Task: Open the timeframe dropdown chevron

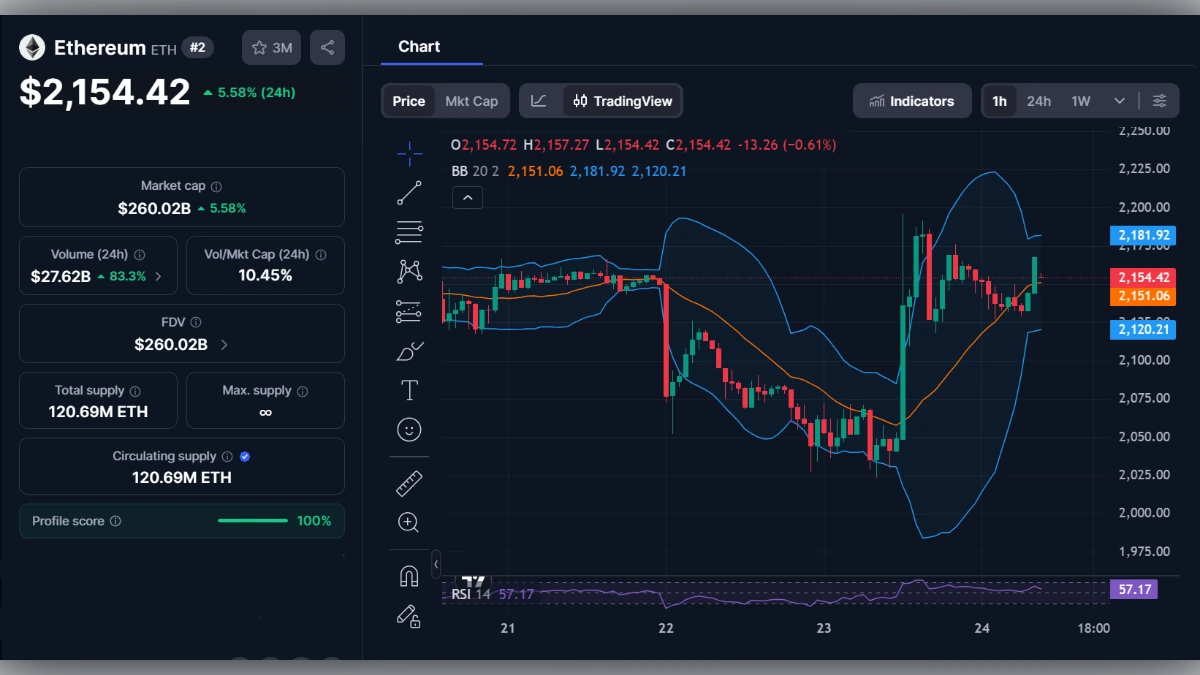Action: pos(1120,100)
